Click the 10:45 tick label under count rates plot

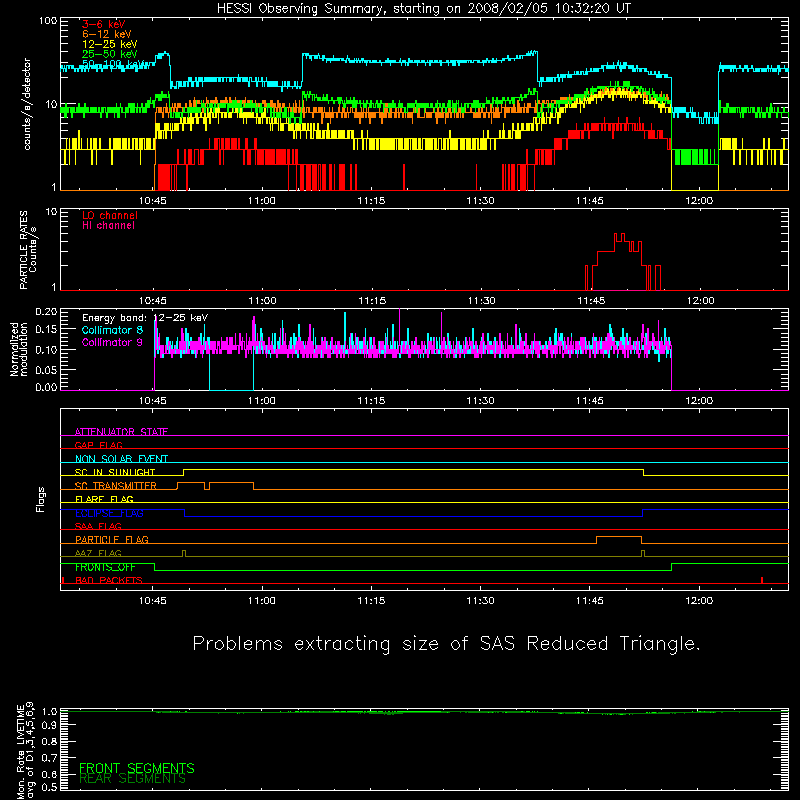click(x=153, y=201)
